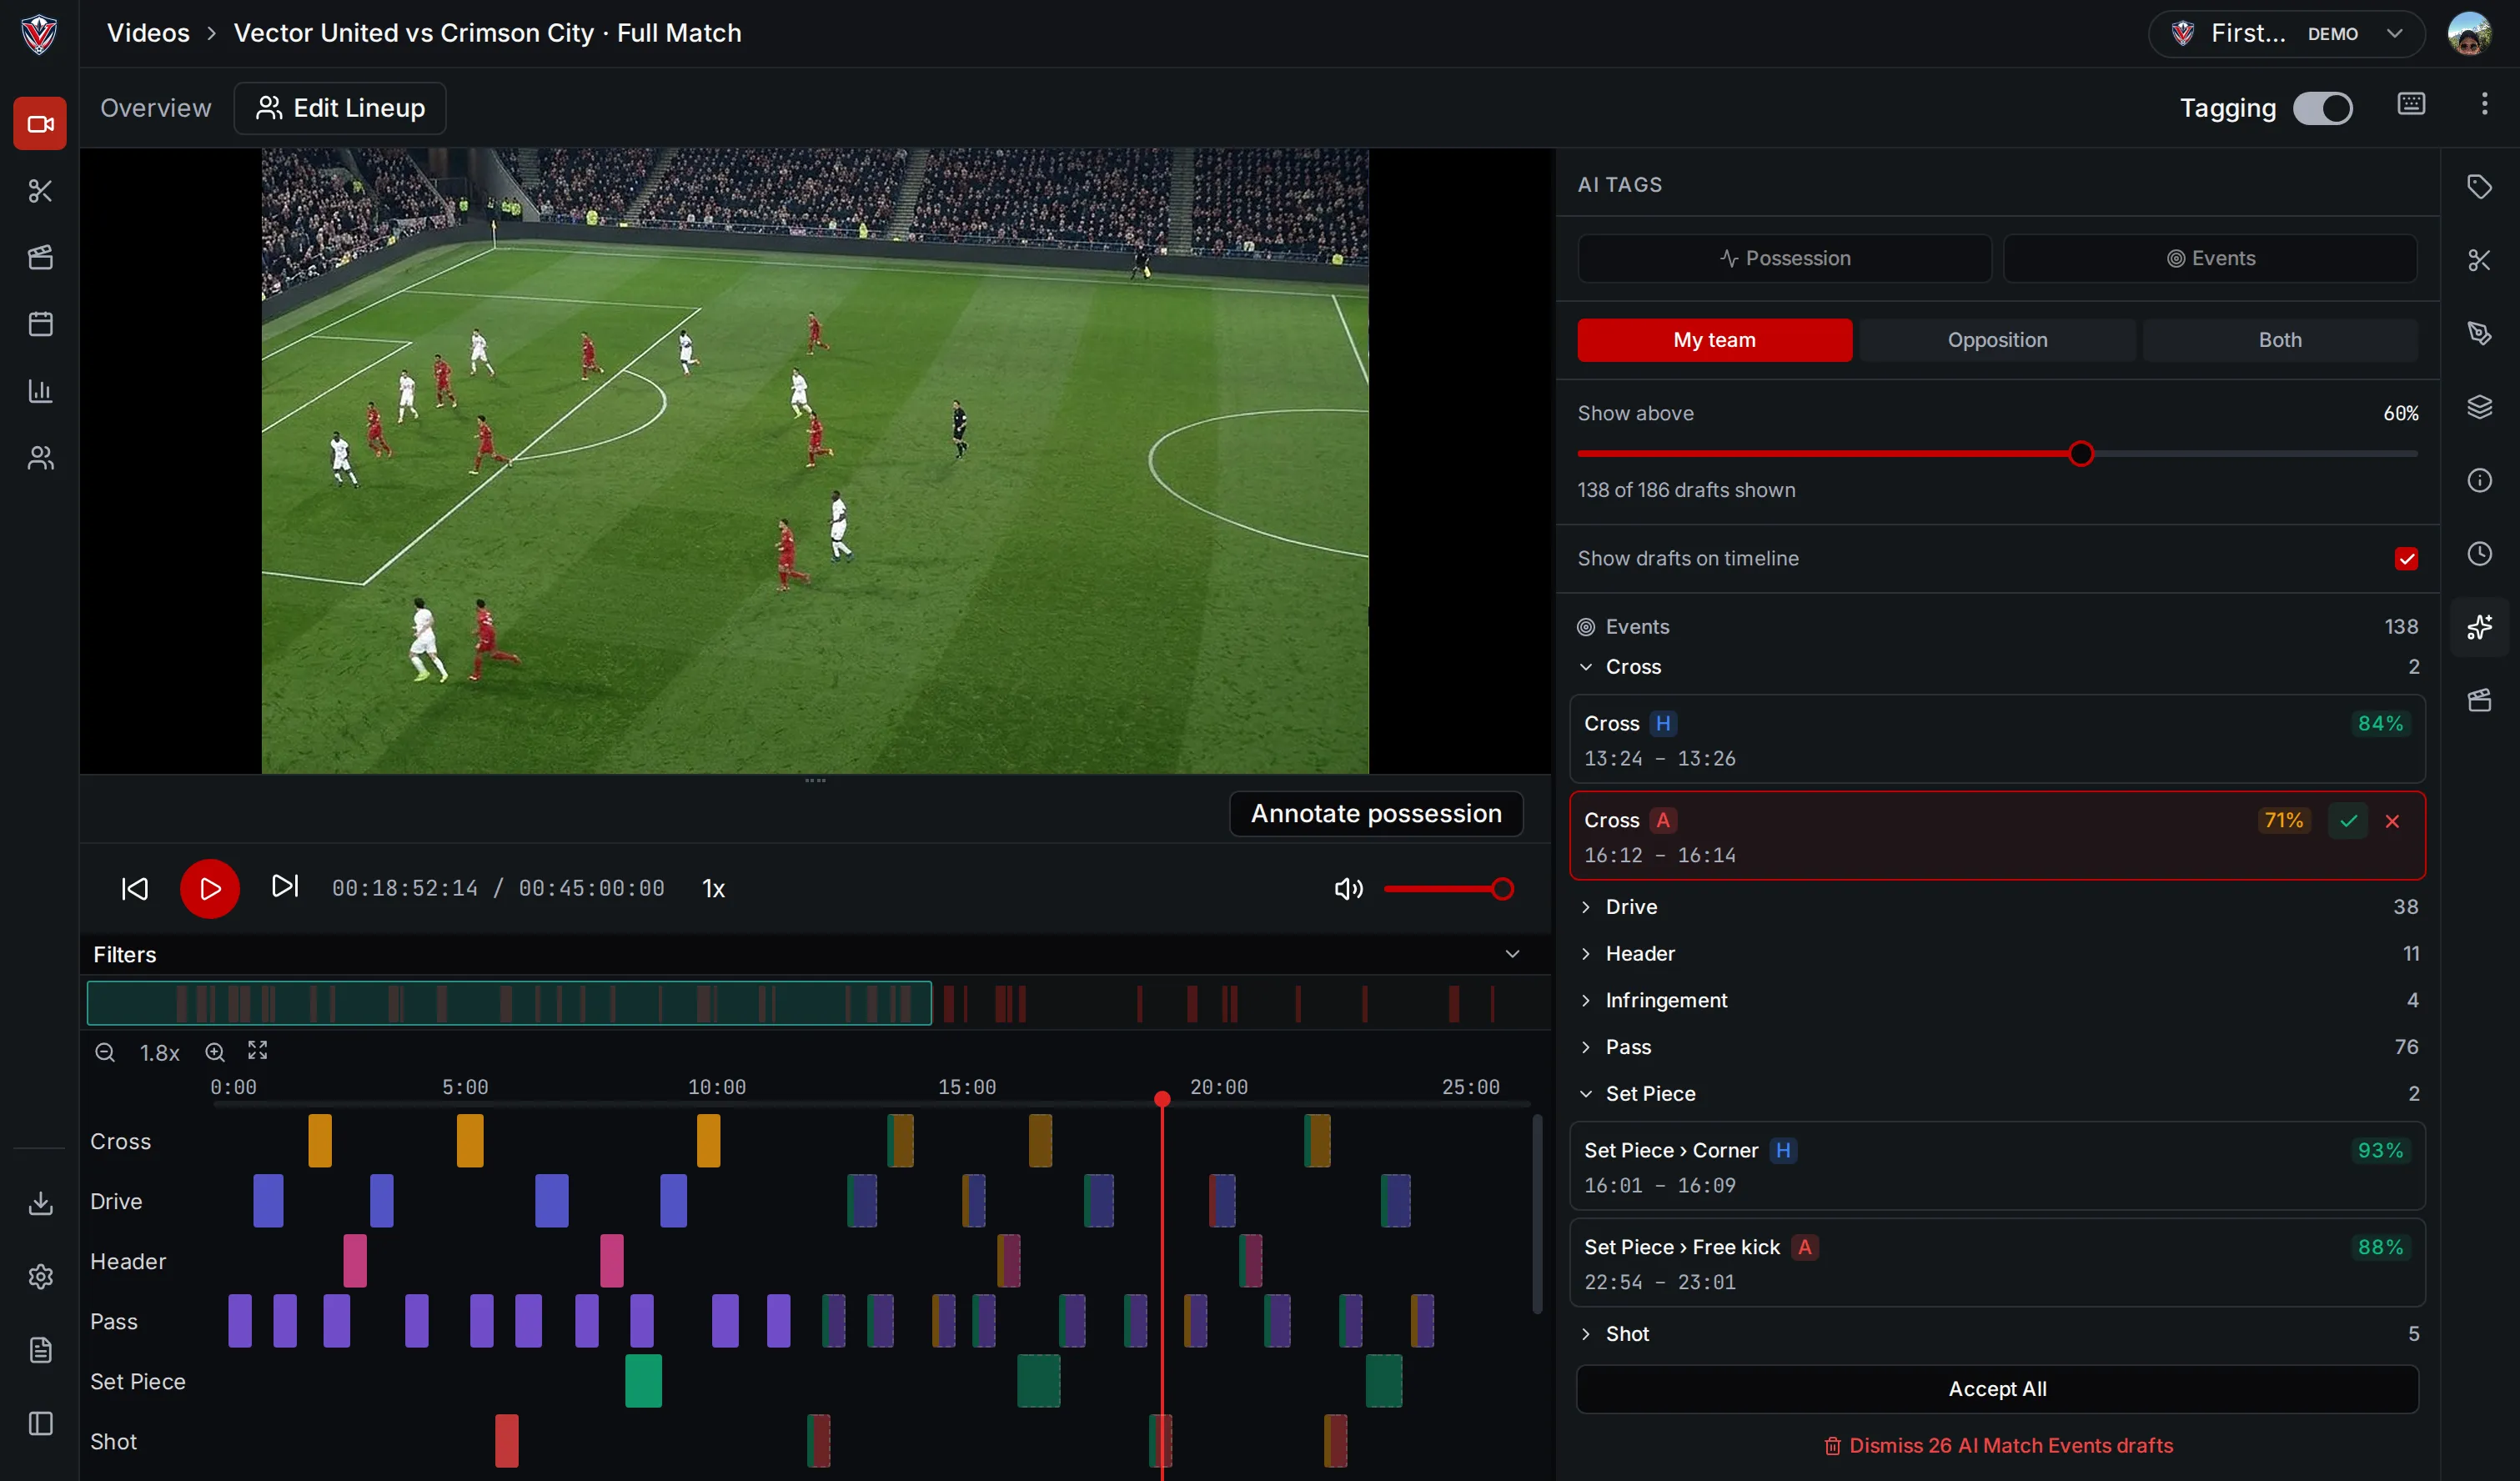Click the Edit Lineup button
This screenshot has width=2520, height=1481.
(x=340, y=108)
